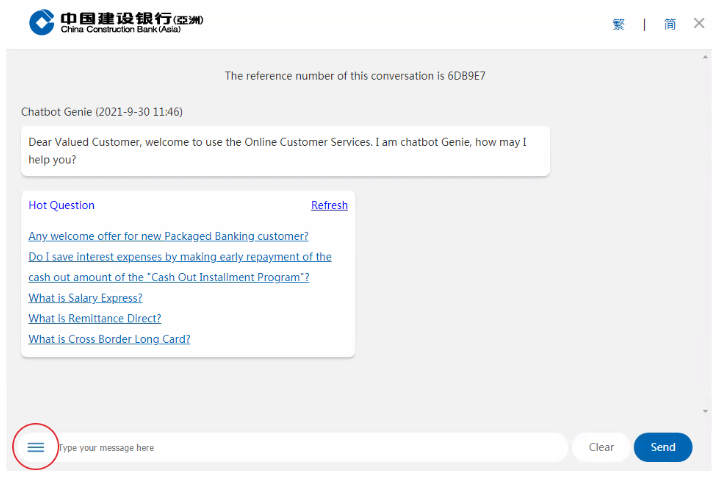The image size is (717, 479).
Task: Click the scrollbar down arrow in chat area
Action: (x=706, y=411)
